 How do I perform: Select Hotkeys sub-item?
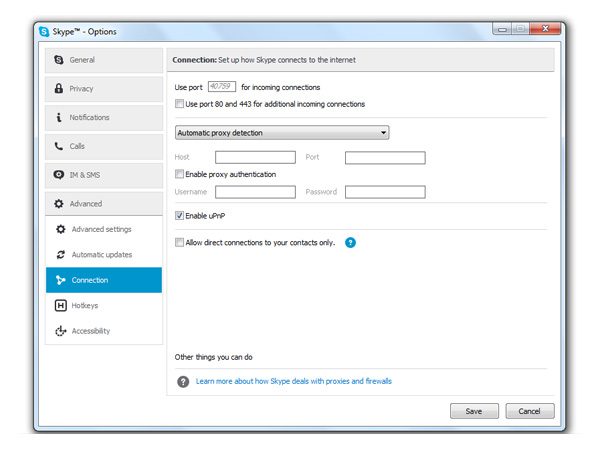(x=104, y=305)
